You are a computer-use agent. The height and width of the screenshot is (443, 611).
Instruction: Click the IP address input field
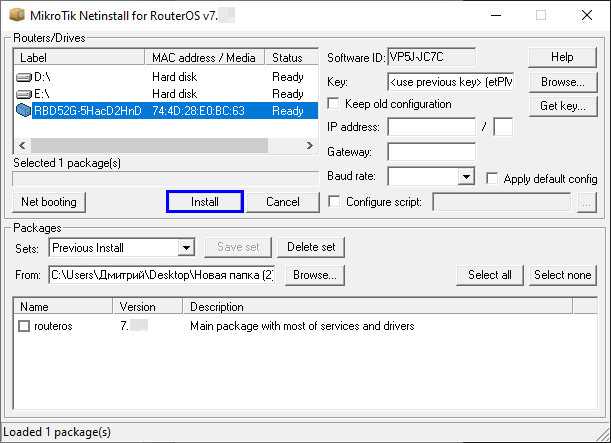pos(431,127)
